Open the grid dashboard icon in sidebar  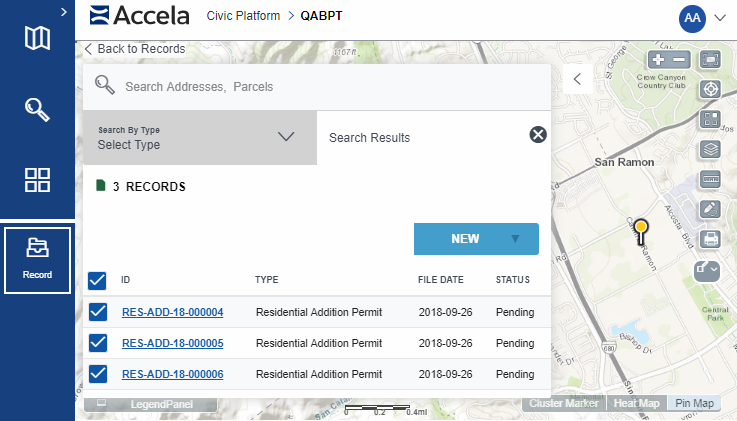point(37,180)
